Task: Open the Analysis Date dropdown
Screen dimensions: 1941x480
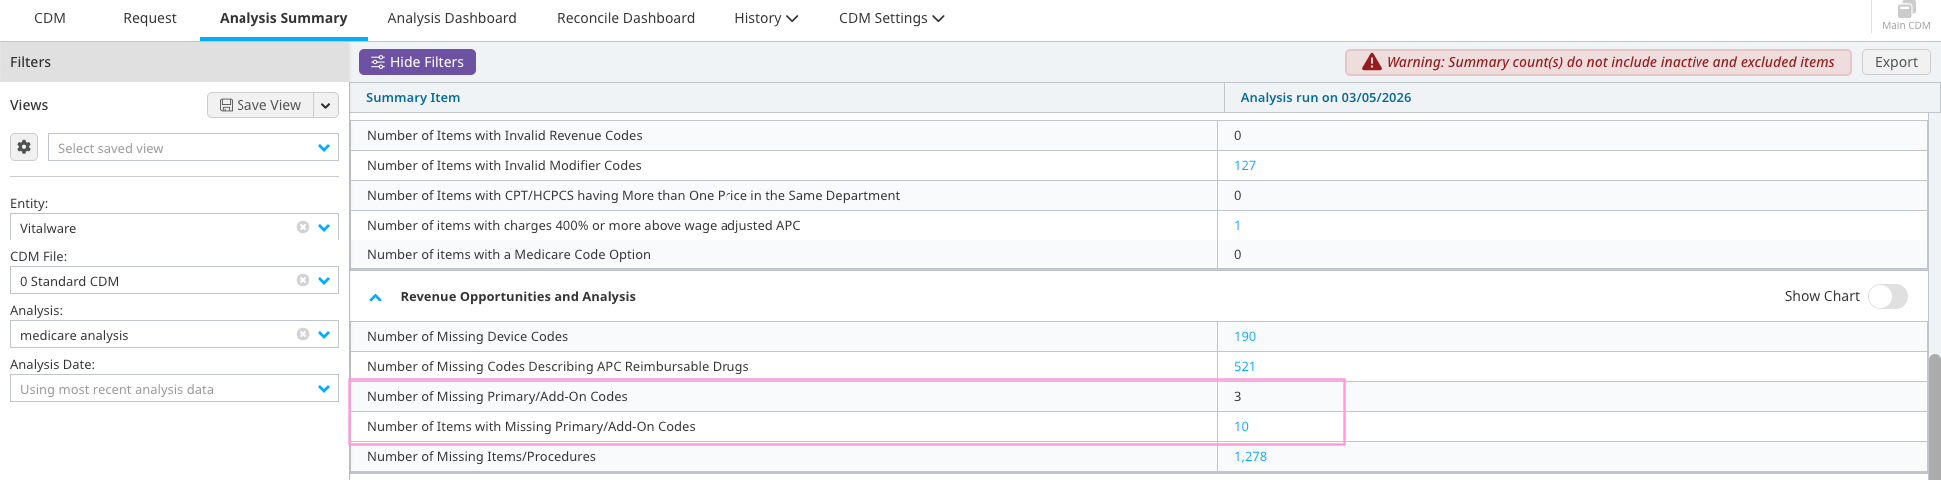Action: [324, 389]
